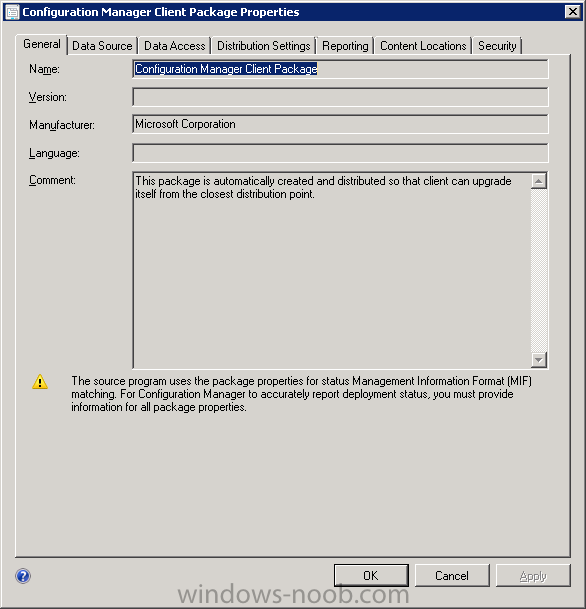Image resolution: width=586 pixels, height=609 pixels.
Task: Click the Apply button
Action: [x=533, y=576]
